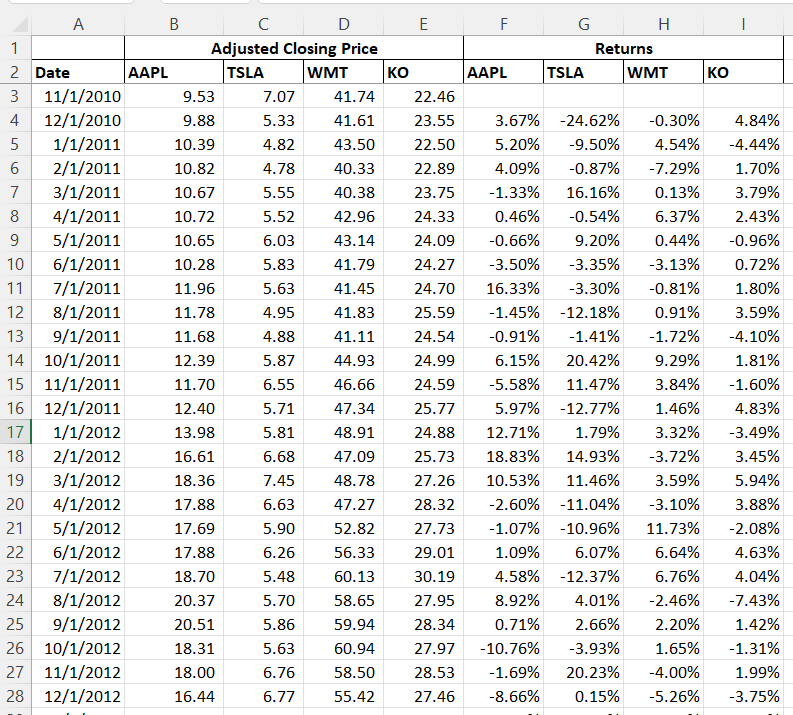Select the TSLA return 16.16%

[x=584, y=192]
